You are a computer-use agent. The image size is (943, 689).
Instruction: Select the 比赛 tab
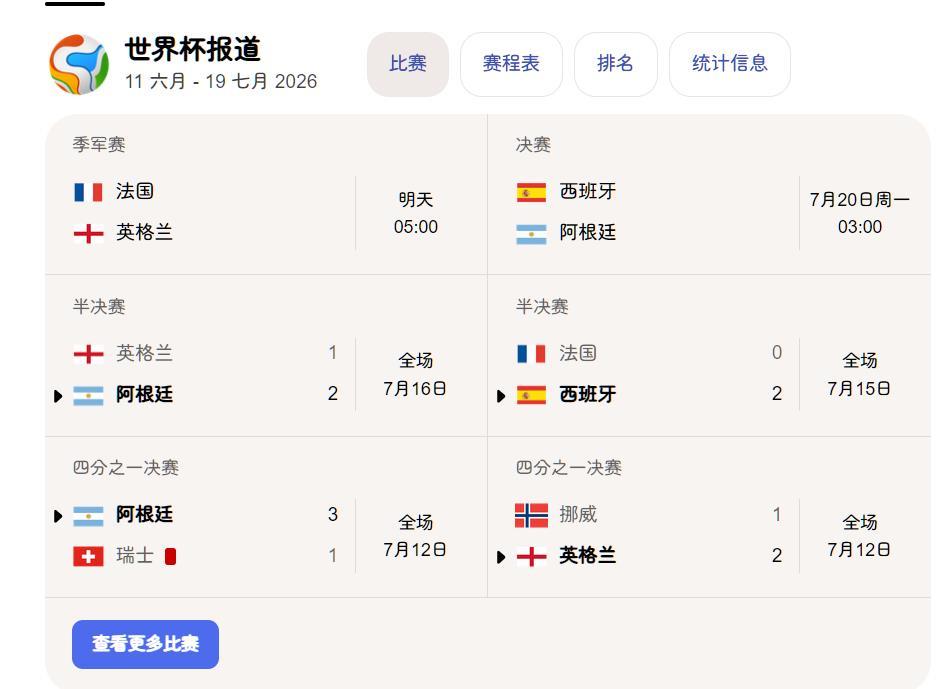(x=408, y=64)
